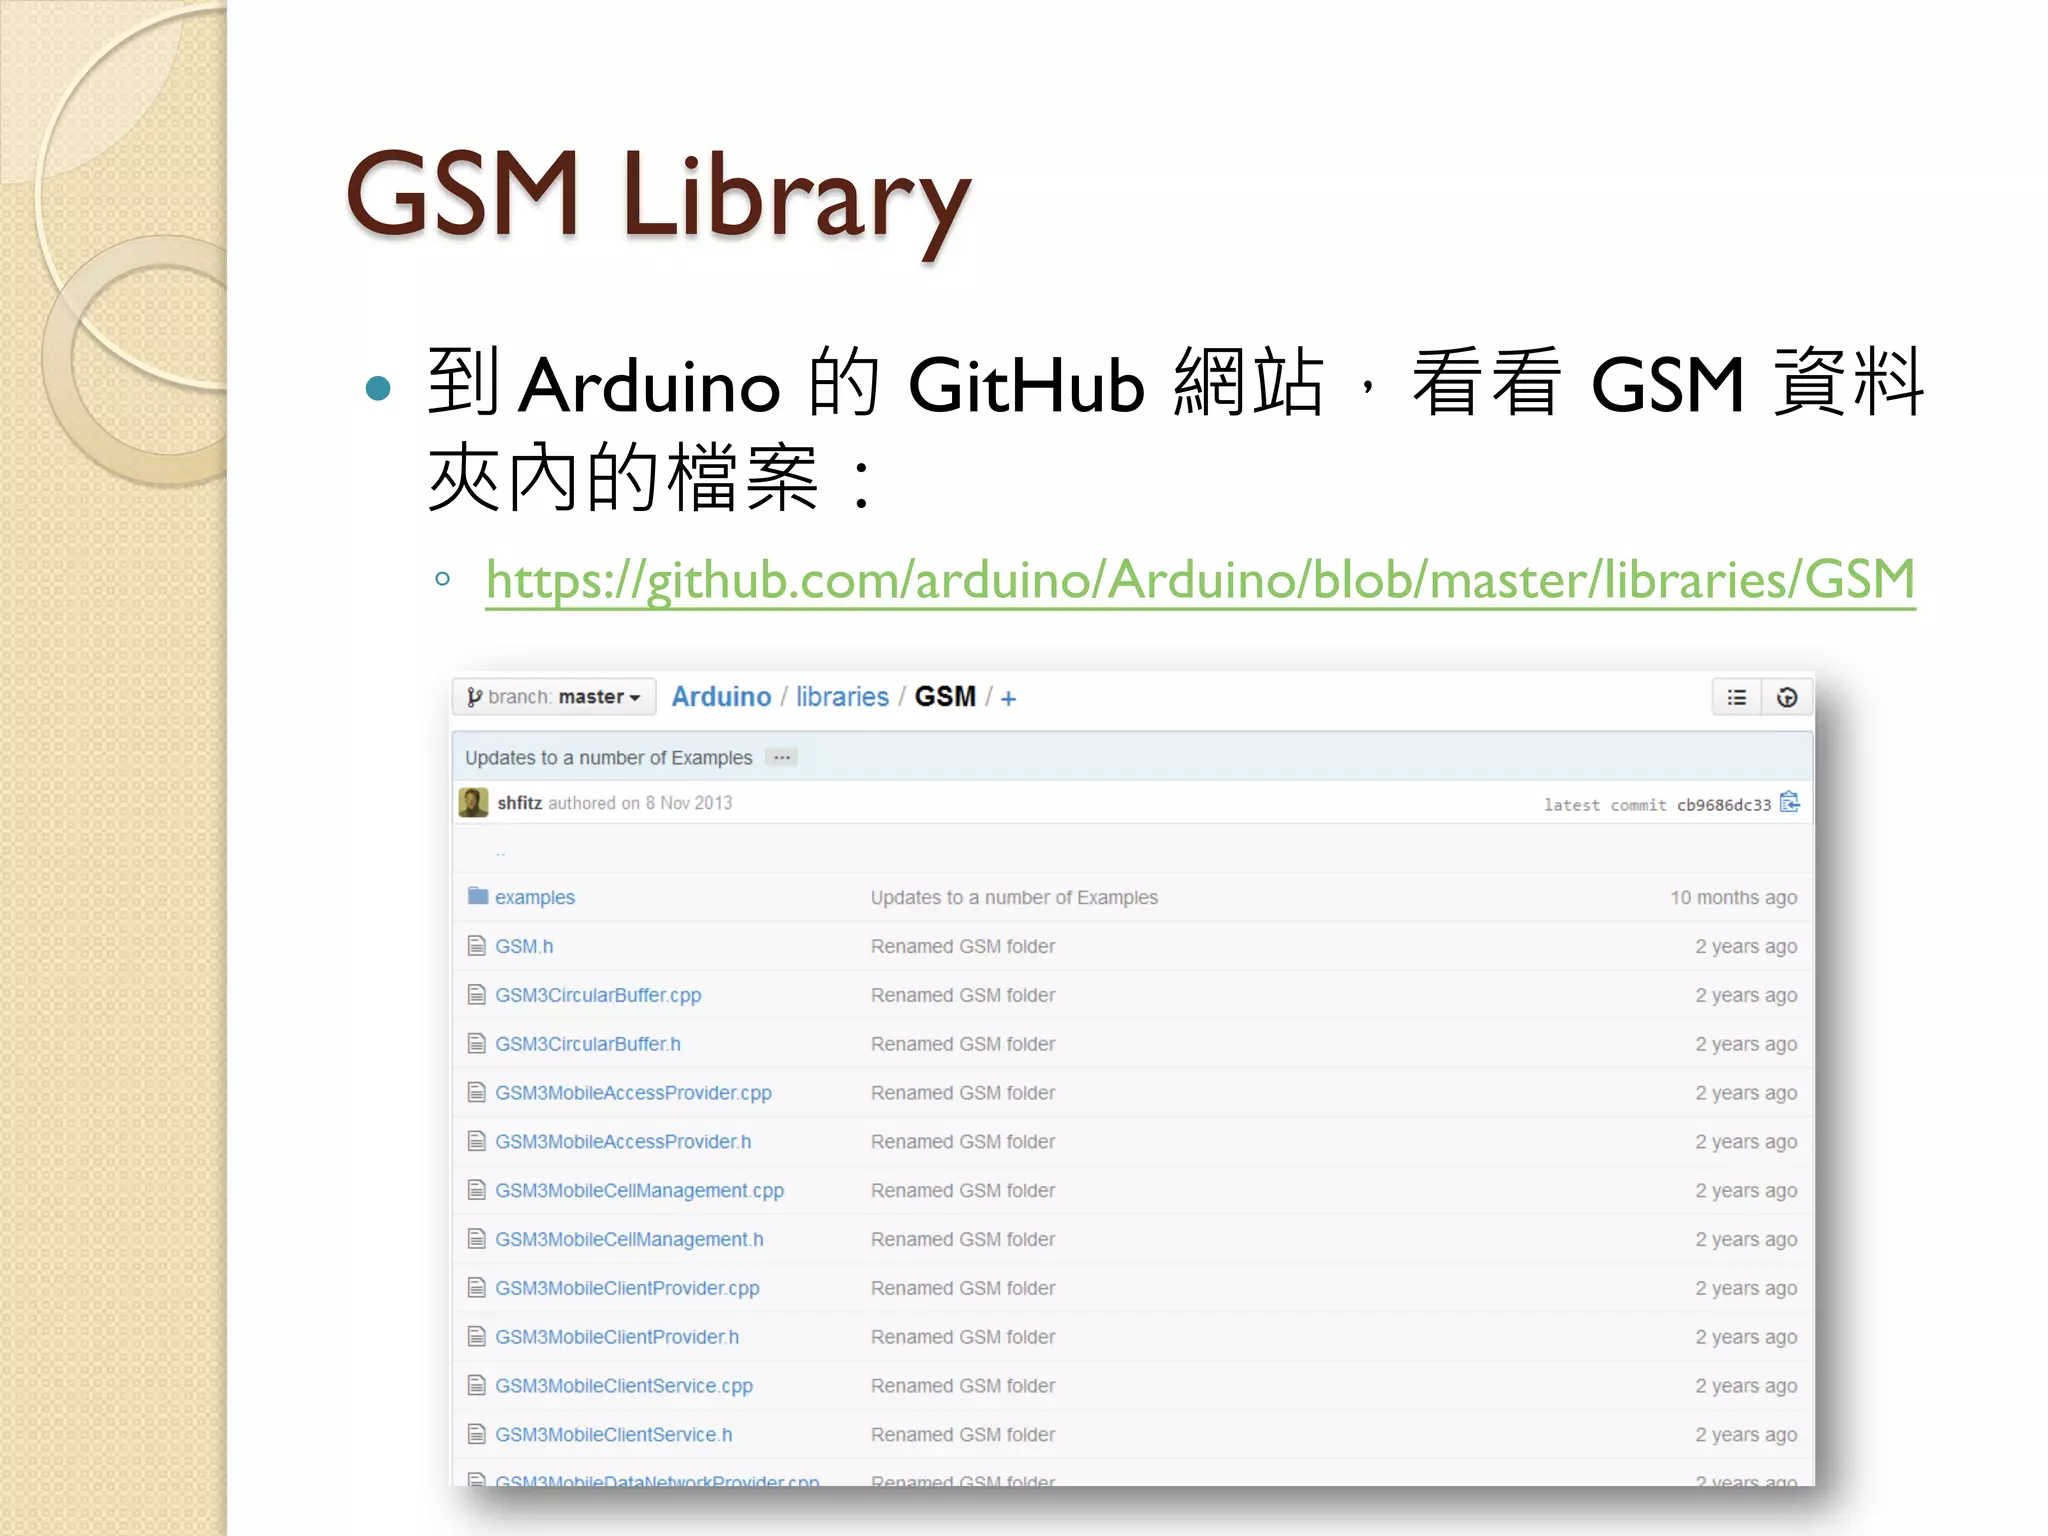
Task: Click '10 months ago' timestamp in examples row
Action: click(1733, 898)
